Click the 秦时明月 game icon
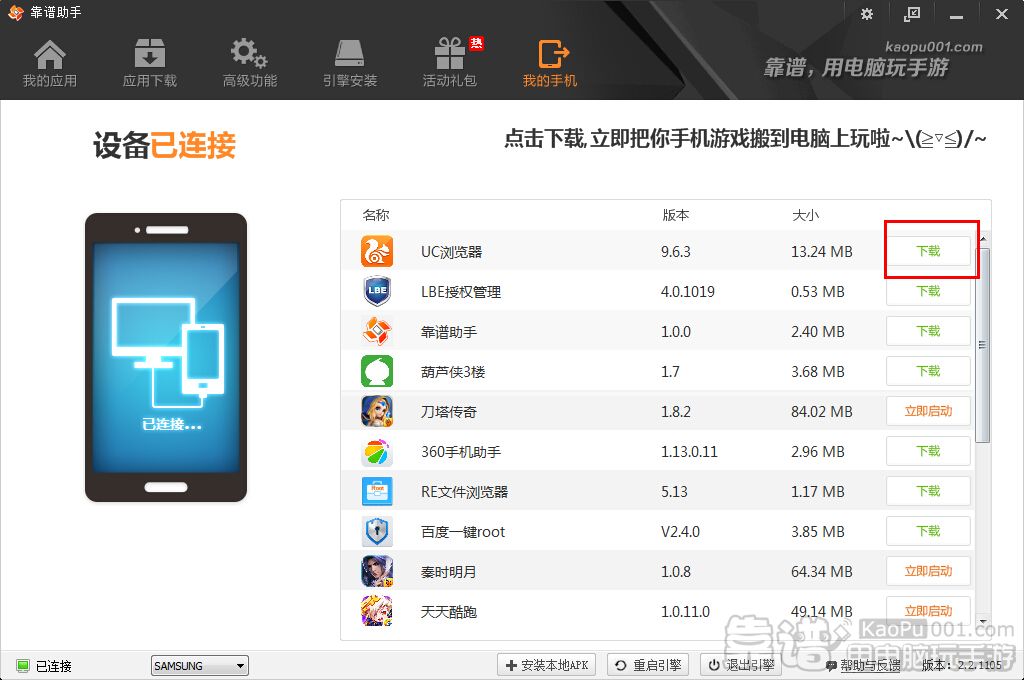This screenshot has width=1024, height=680. [377, 572]
